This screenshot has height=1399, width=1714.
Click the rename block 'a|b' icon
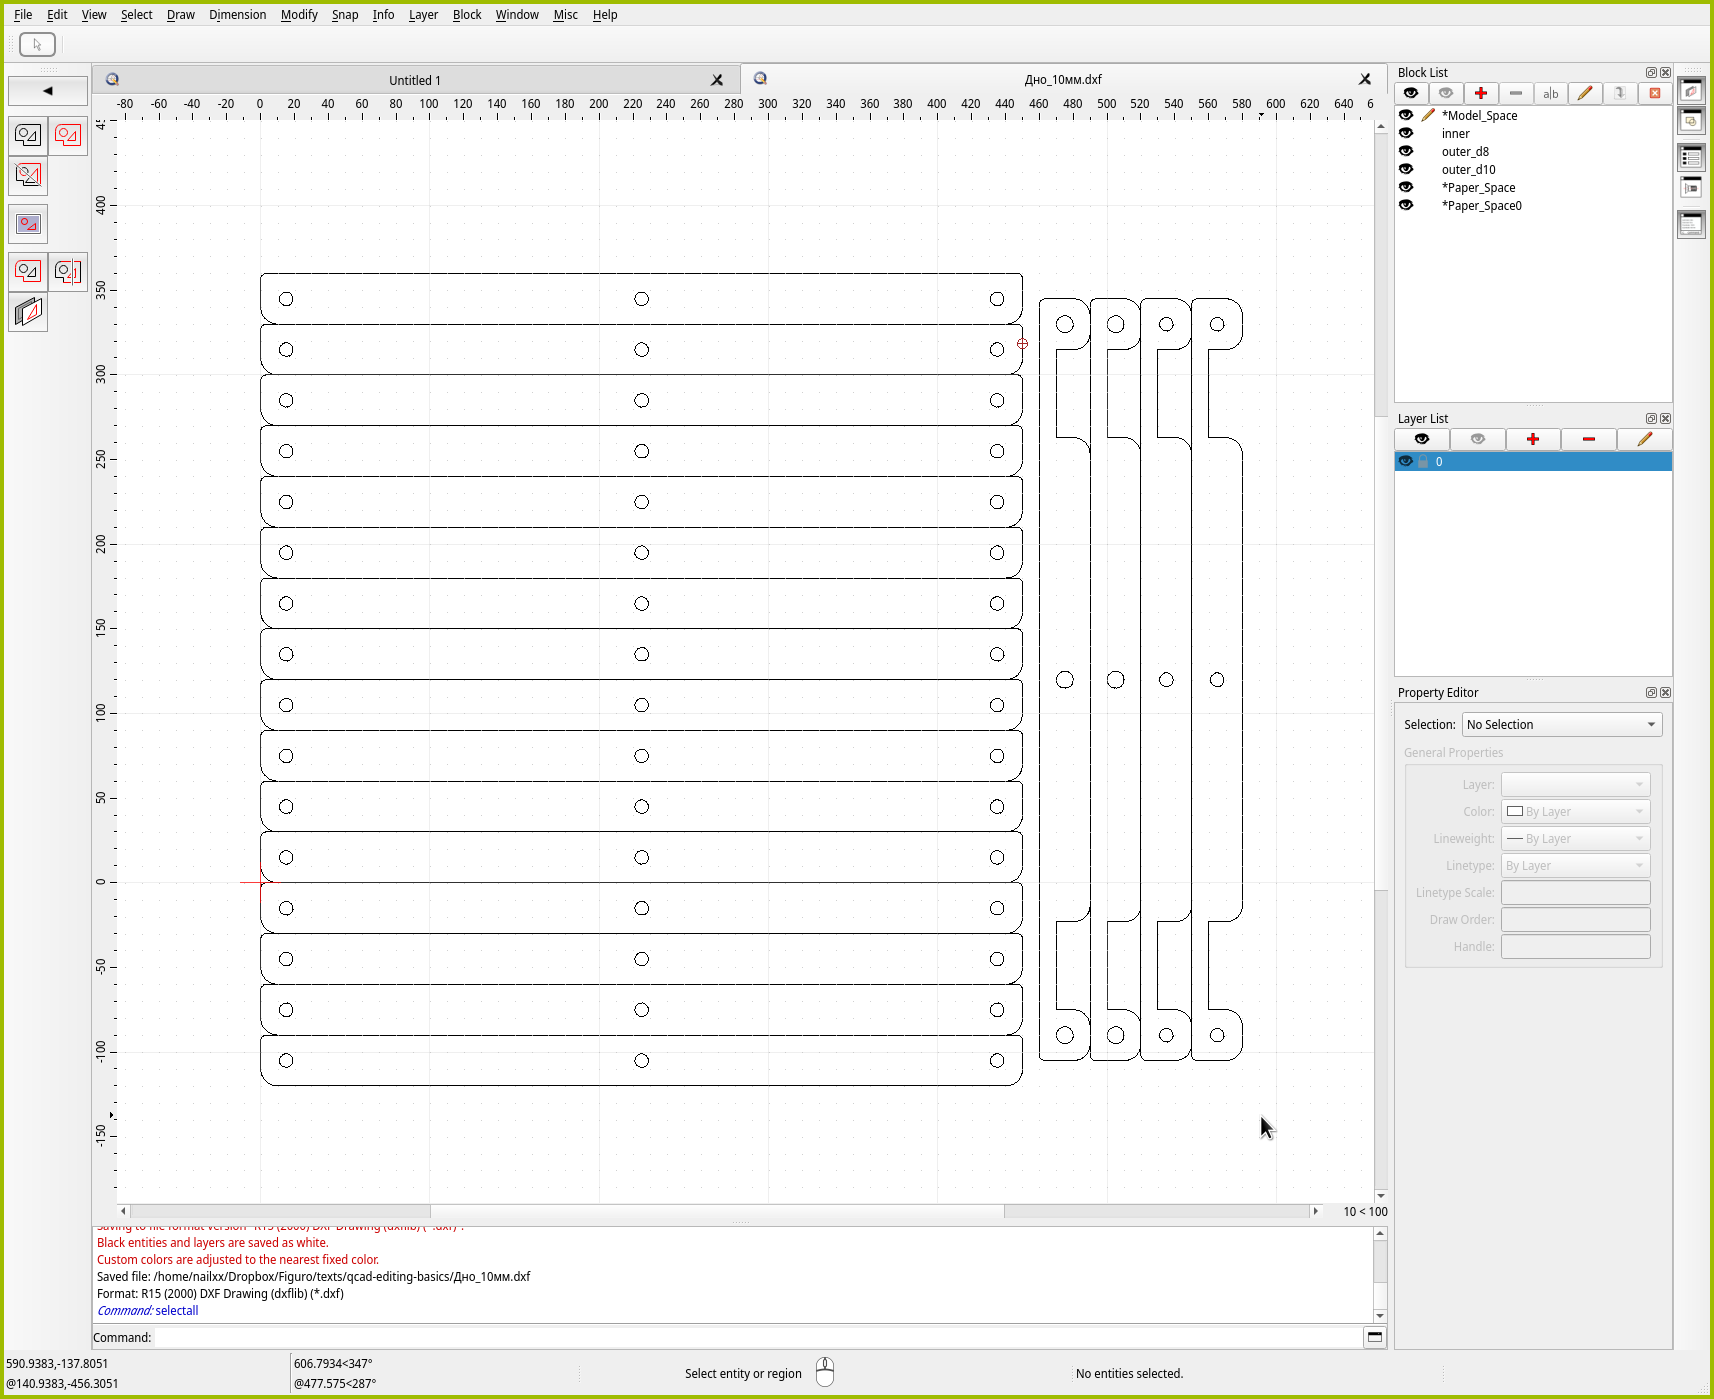coord(1550,93)
